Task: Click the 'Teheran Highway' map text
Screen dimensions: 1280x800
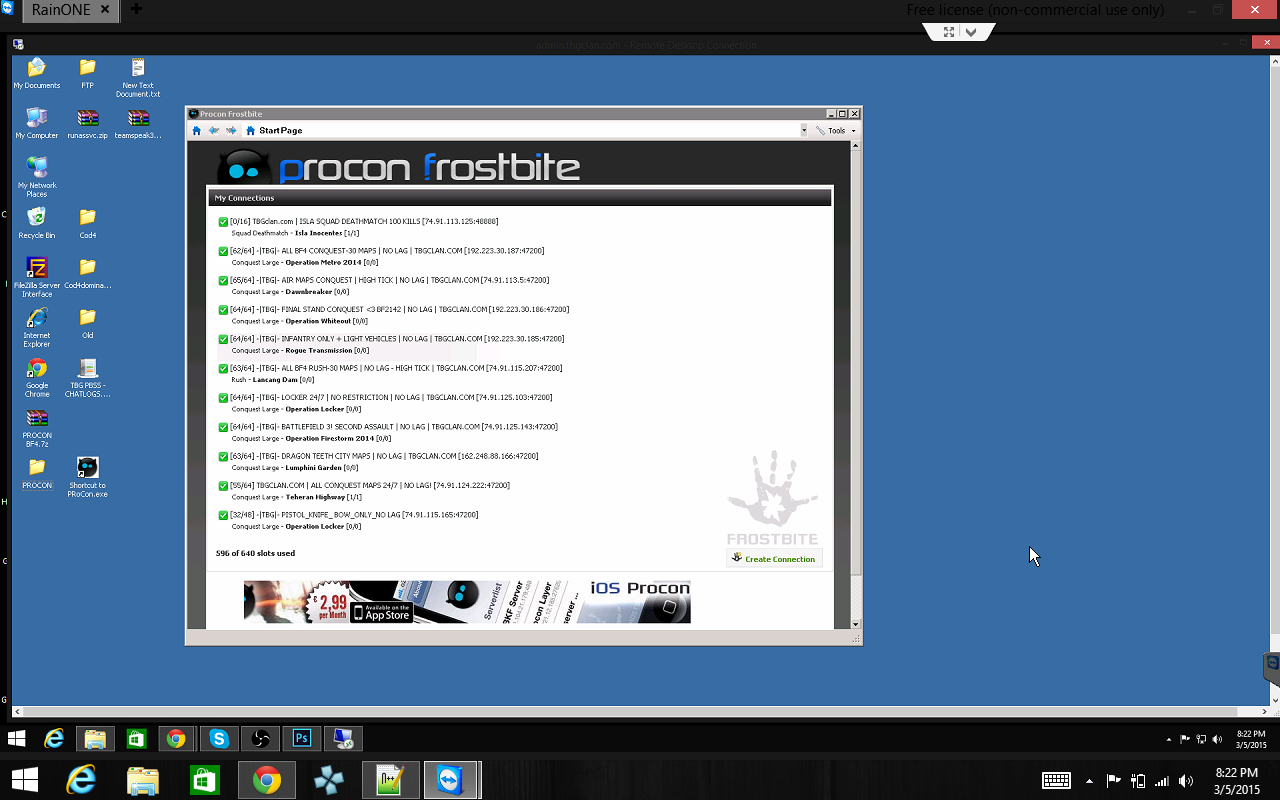Action: [x=315, y=497]
